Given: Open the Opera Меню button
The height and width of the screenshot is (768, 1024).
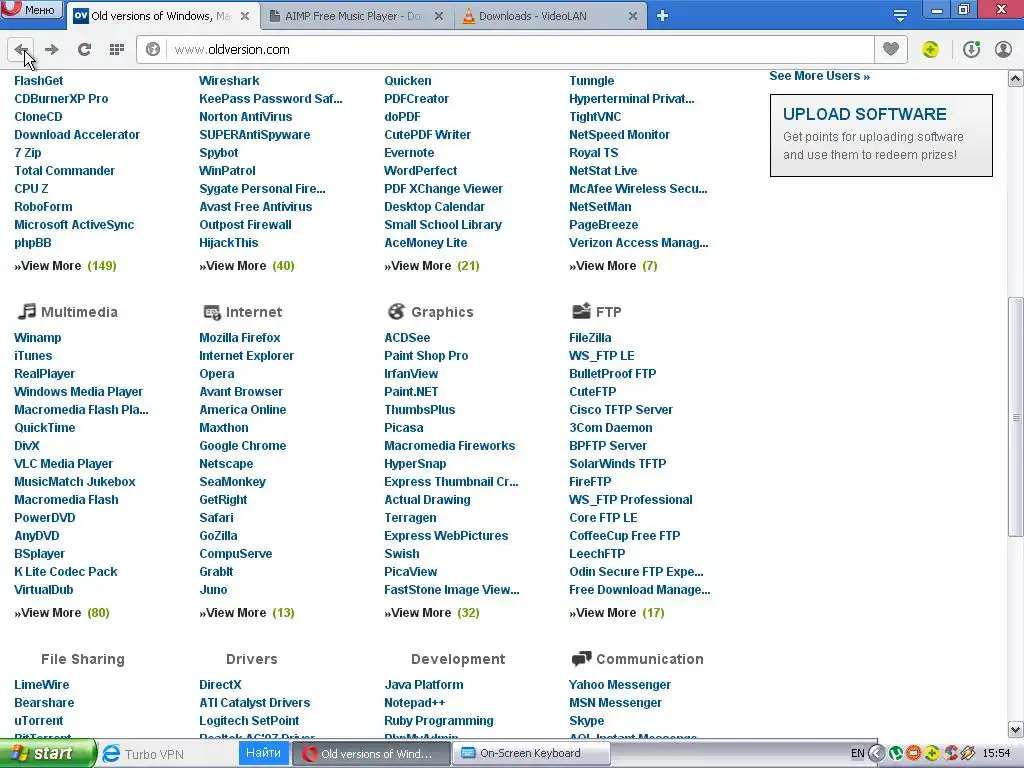Looking at the screenshot, I should click(x=31, y=9).
